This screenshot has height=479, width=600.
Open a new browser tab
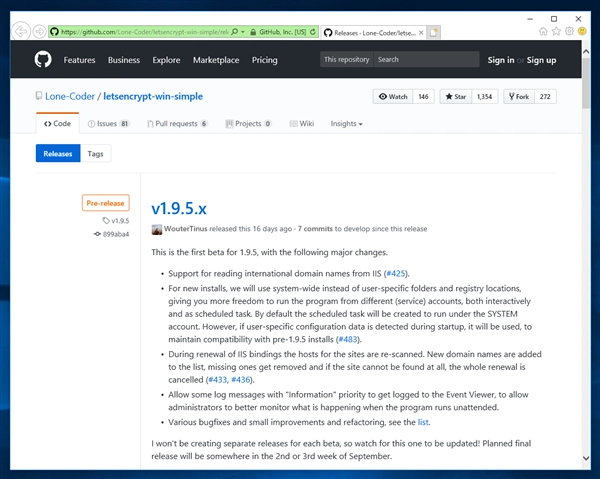(x=434, y=33)
